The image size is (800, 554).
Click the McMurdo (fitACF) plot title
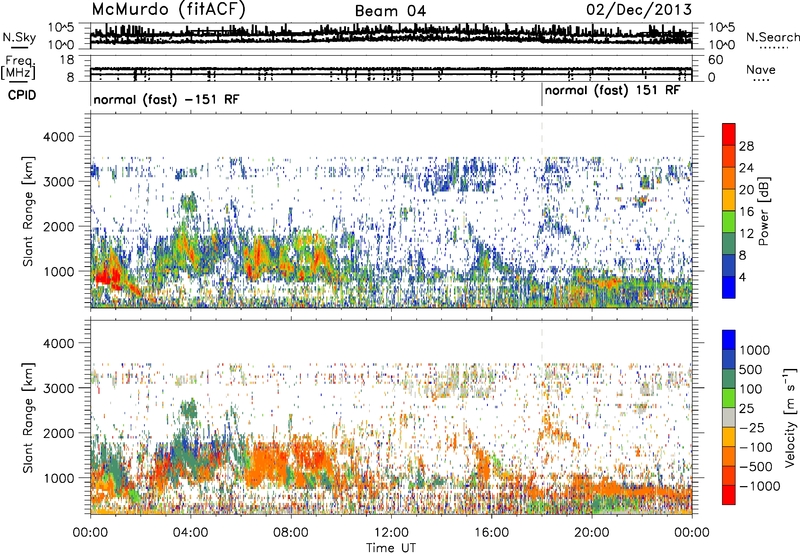coord(168,10)
